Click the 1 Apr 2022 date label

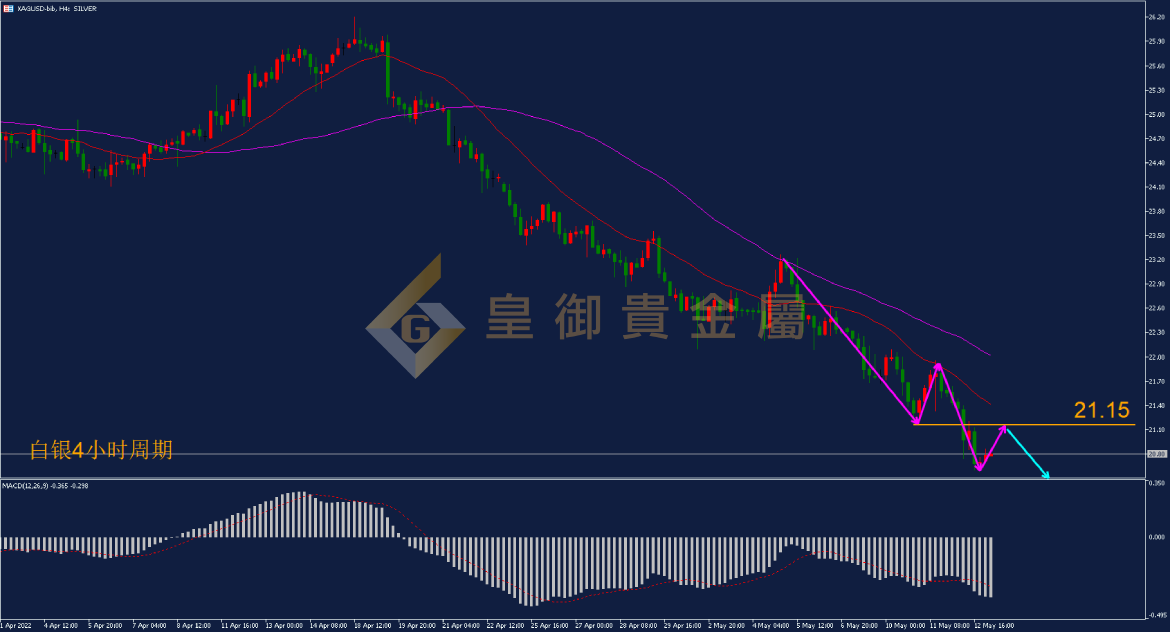click(16, 625)
